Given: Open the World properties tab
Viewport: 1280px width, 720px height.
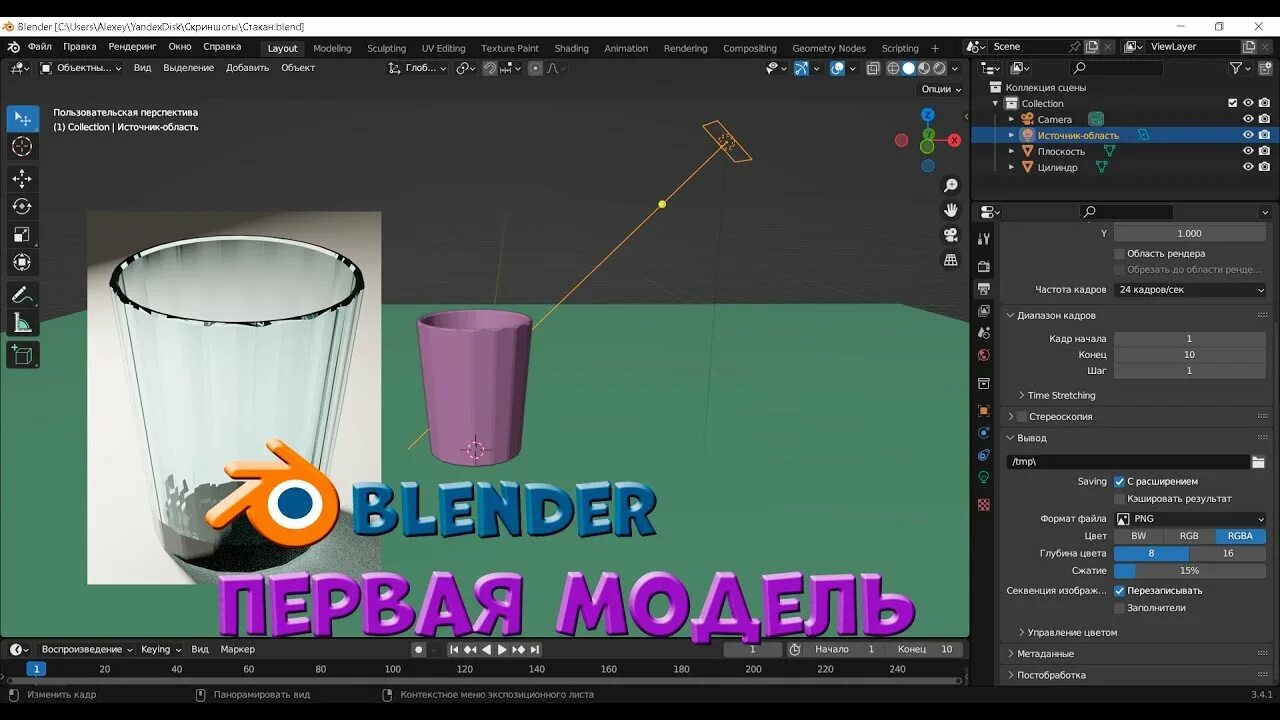Looking at the screenshot, I should (984, 355).
